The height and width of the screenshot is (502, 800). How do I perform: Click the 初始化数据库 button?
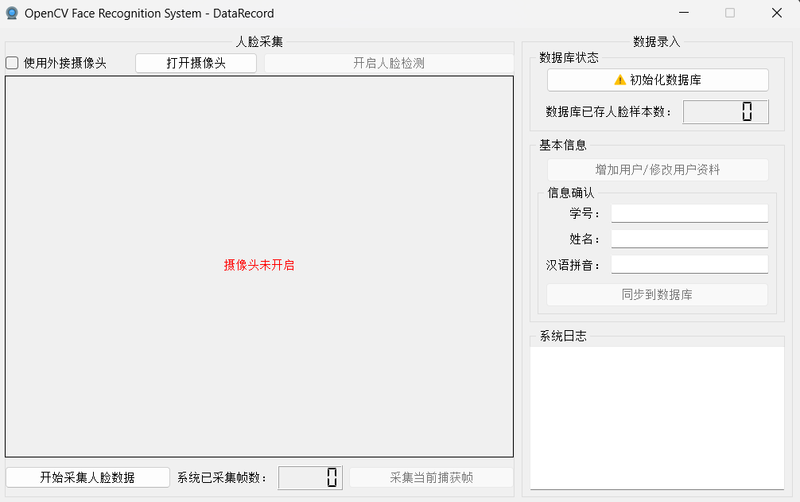point(658,80)
